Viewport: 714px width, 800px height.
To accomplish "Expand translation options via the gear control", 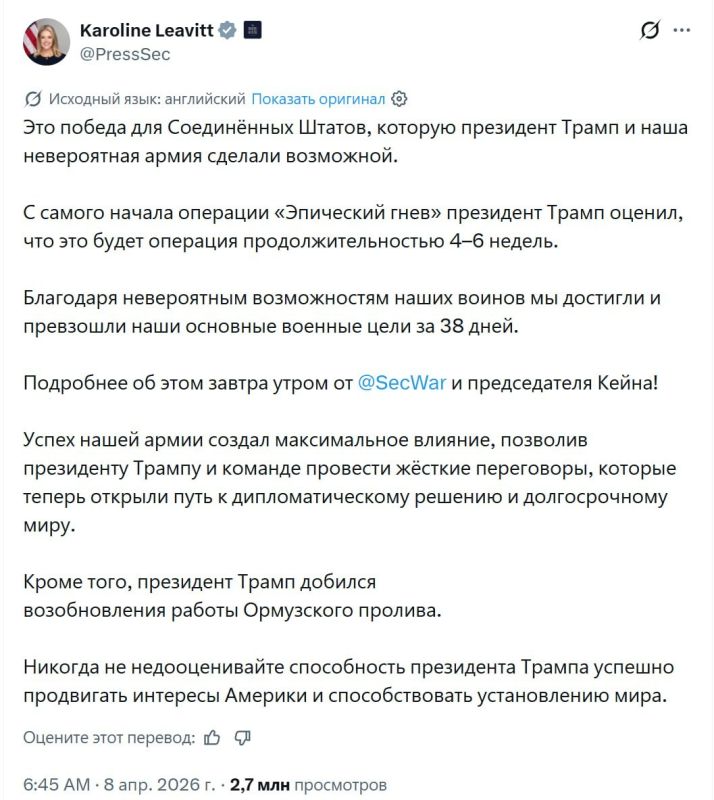I will click(x=400, y=100).
